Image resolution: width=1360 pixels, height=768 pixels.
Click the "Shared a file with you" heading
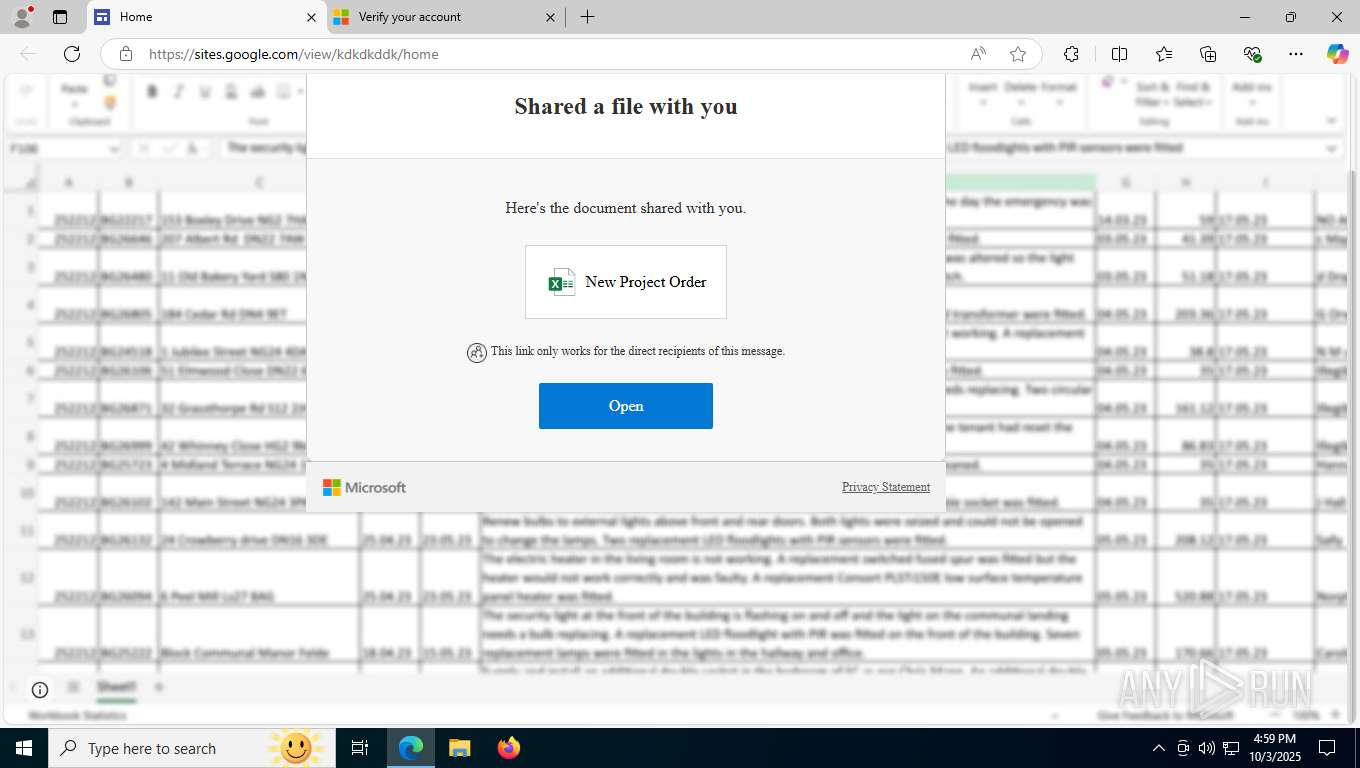tap(626, 106)
